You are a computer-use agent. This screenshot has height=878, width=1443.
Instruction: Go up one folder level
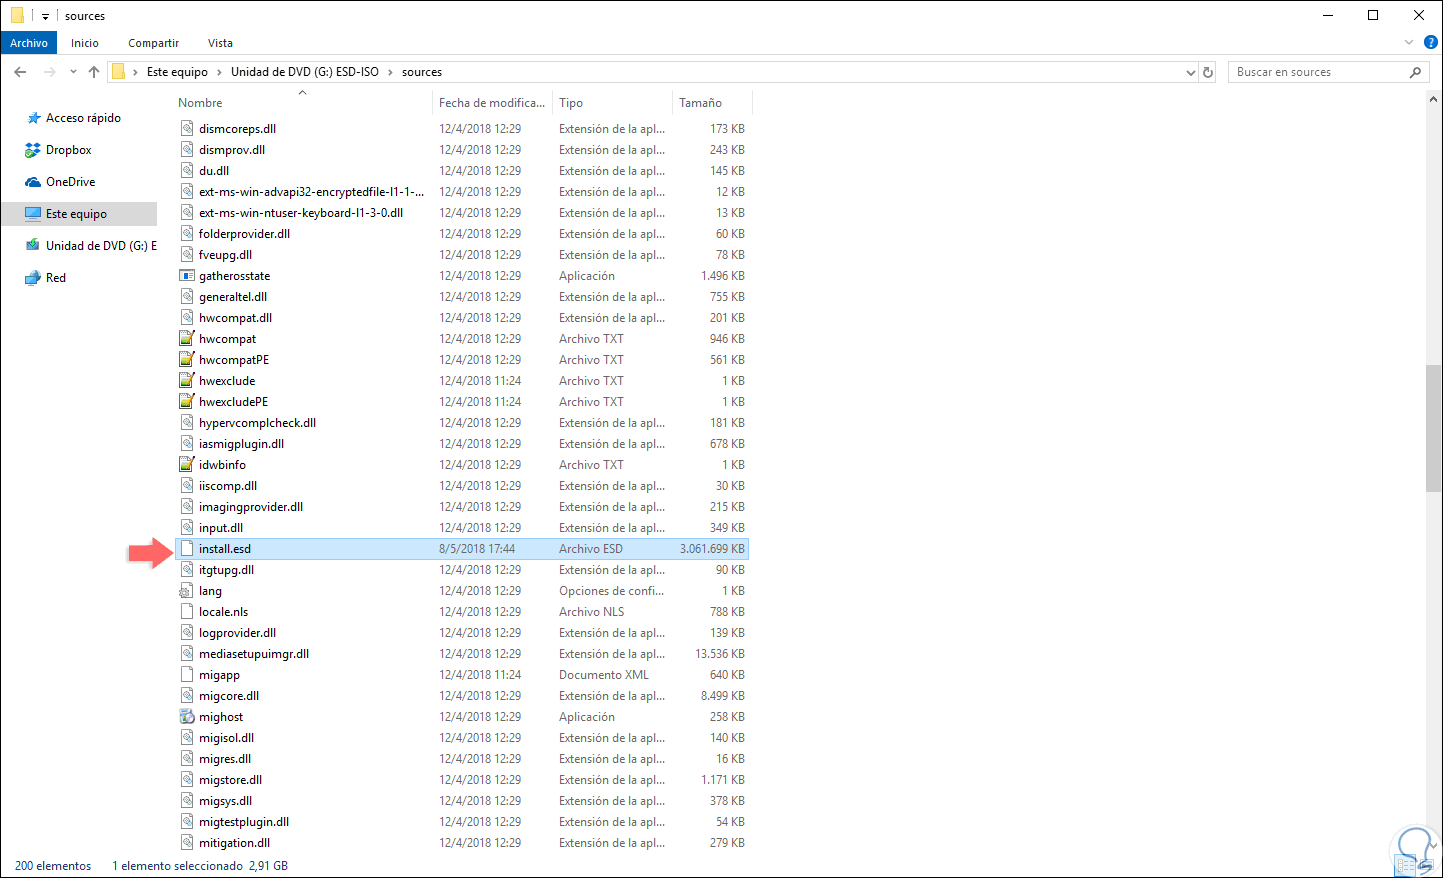[94, 72]
